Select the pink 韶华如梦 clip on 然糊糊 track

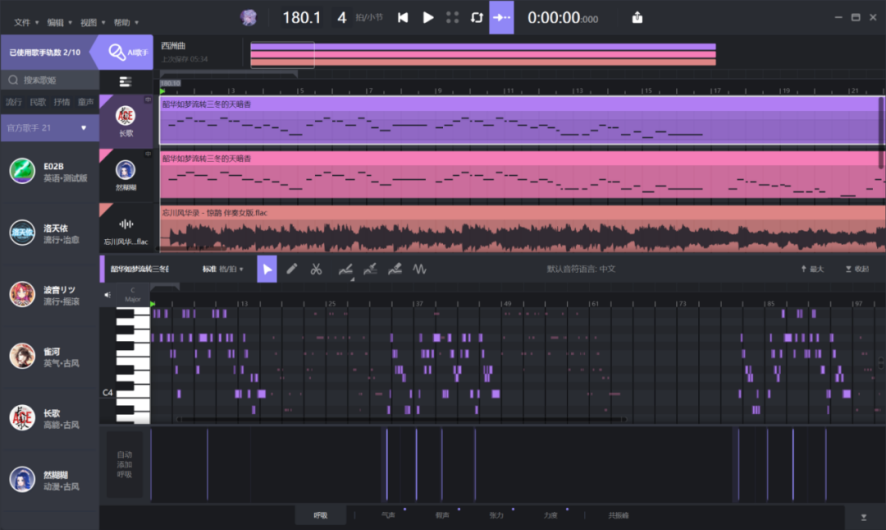pyautogui.click(x=523, y=175)
